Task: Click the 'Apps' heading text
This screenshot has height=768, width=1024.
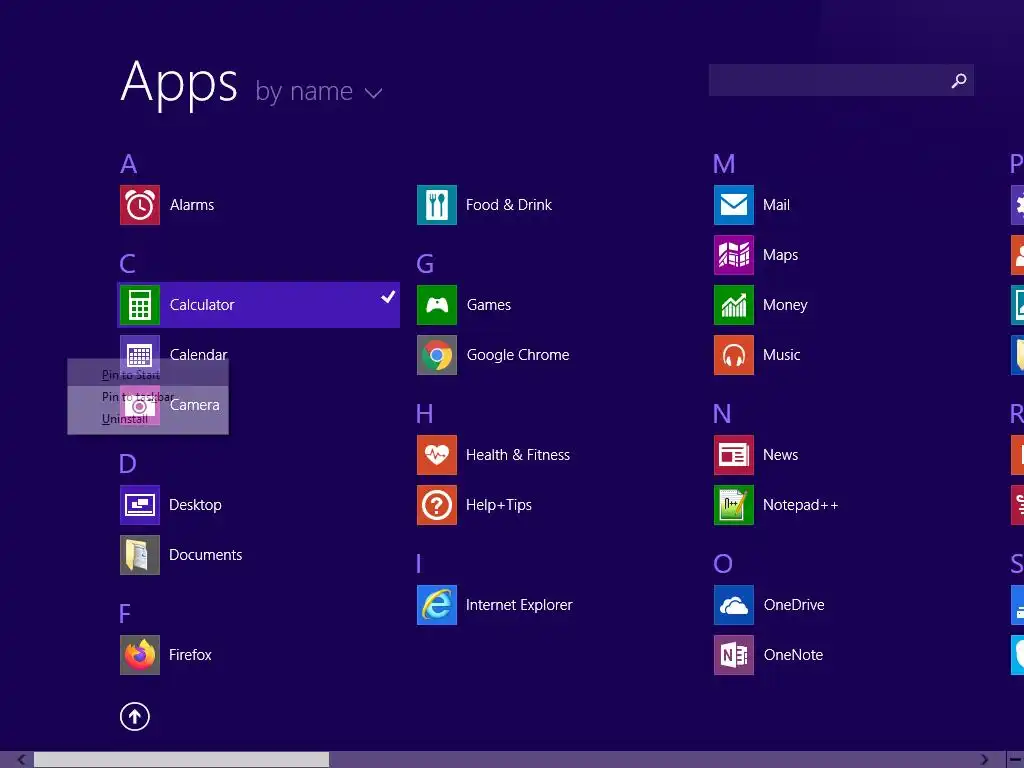Action: [180, 83]
